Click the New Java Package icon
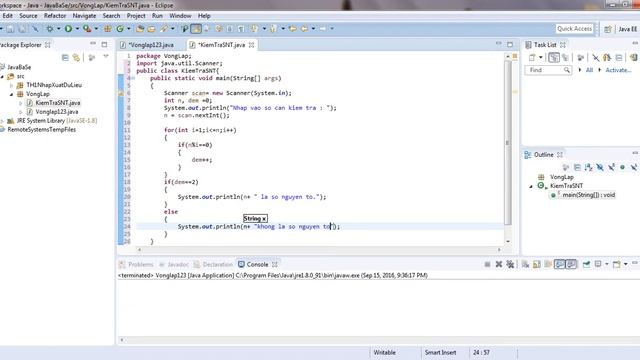 pos(108,29)
